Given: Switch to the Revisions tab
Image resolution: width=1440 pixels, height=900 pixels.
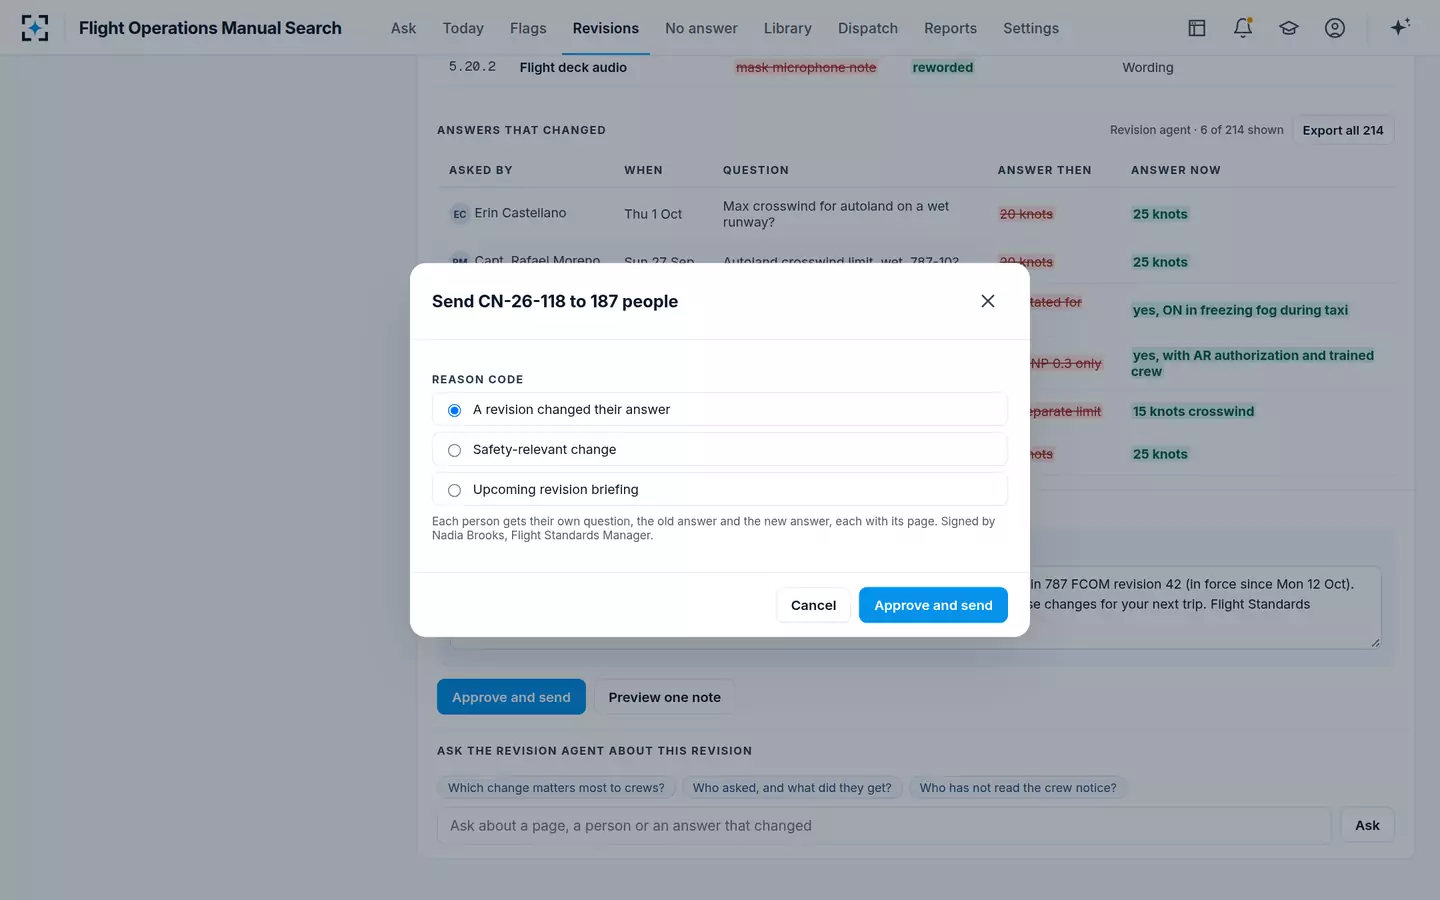Looking at the screenshot, I should click(605, 28).
